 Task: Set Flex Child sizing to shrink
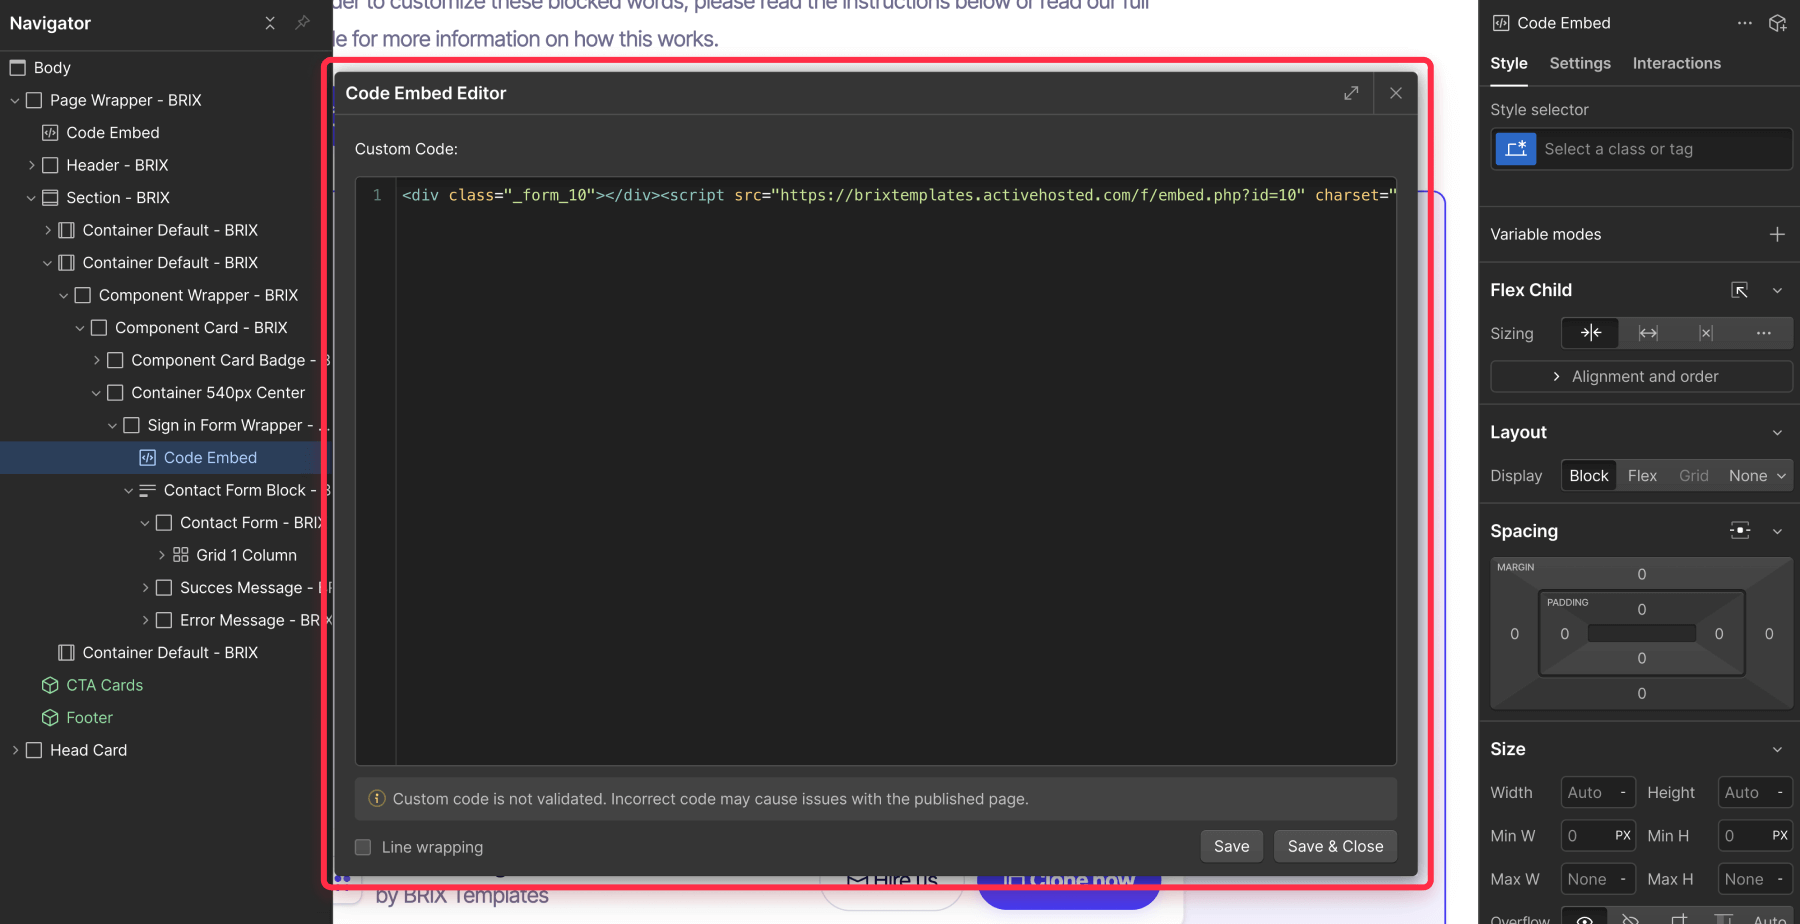1590,333
